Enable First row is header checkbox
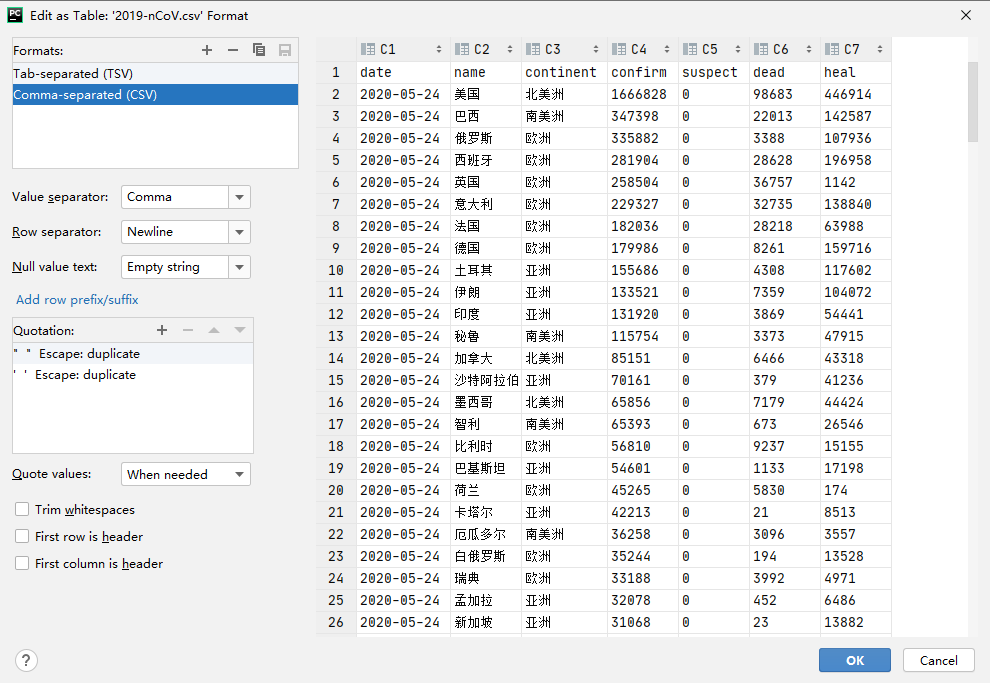 (x=22, y=537)
